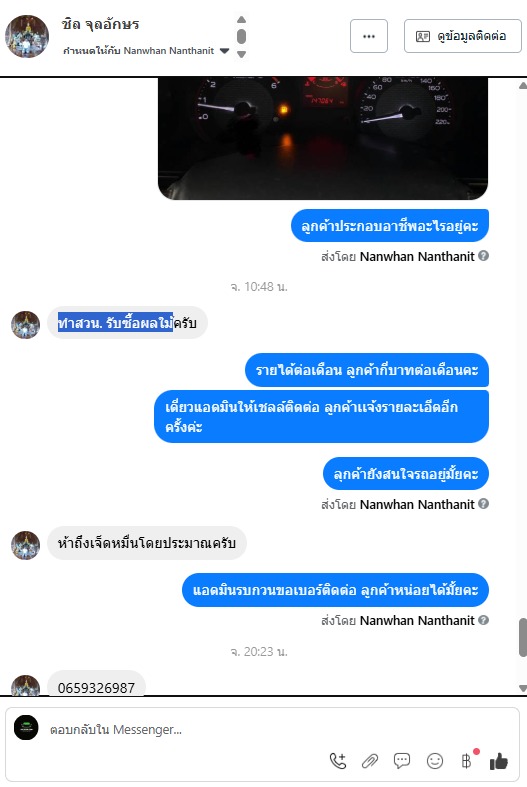Start a call with phone-plus icon
This screenshot has width=527, height=787.
coord(338,761)
